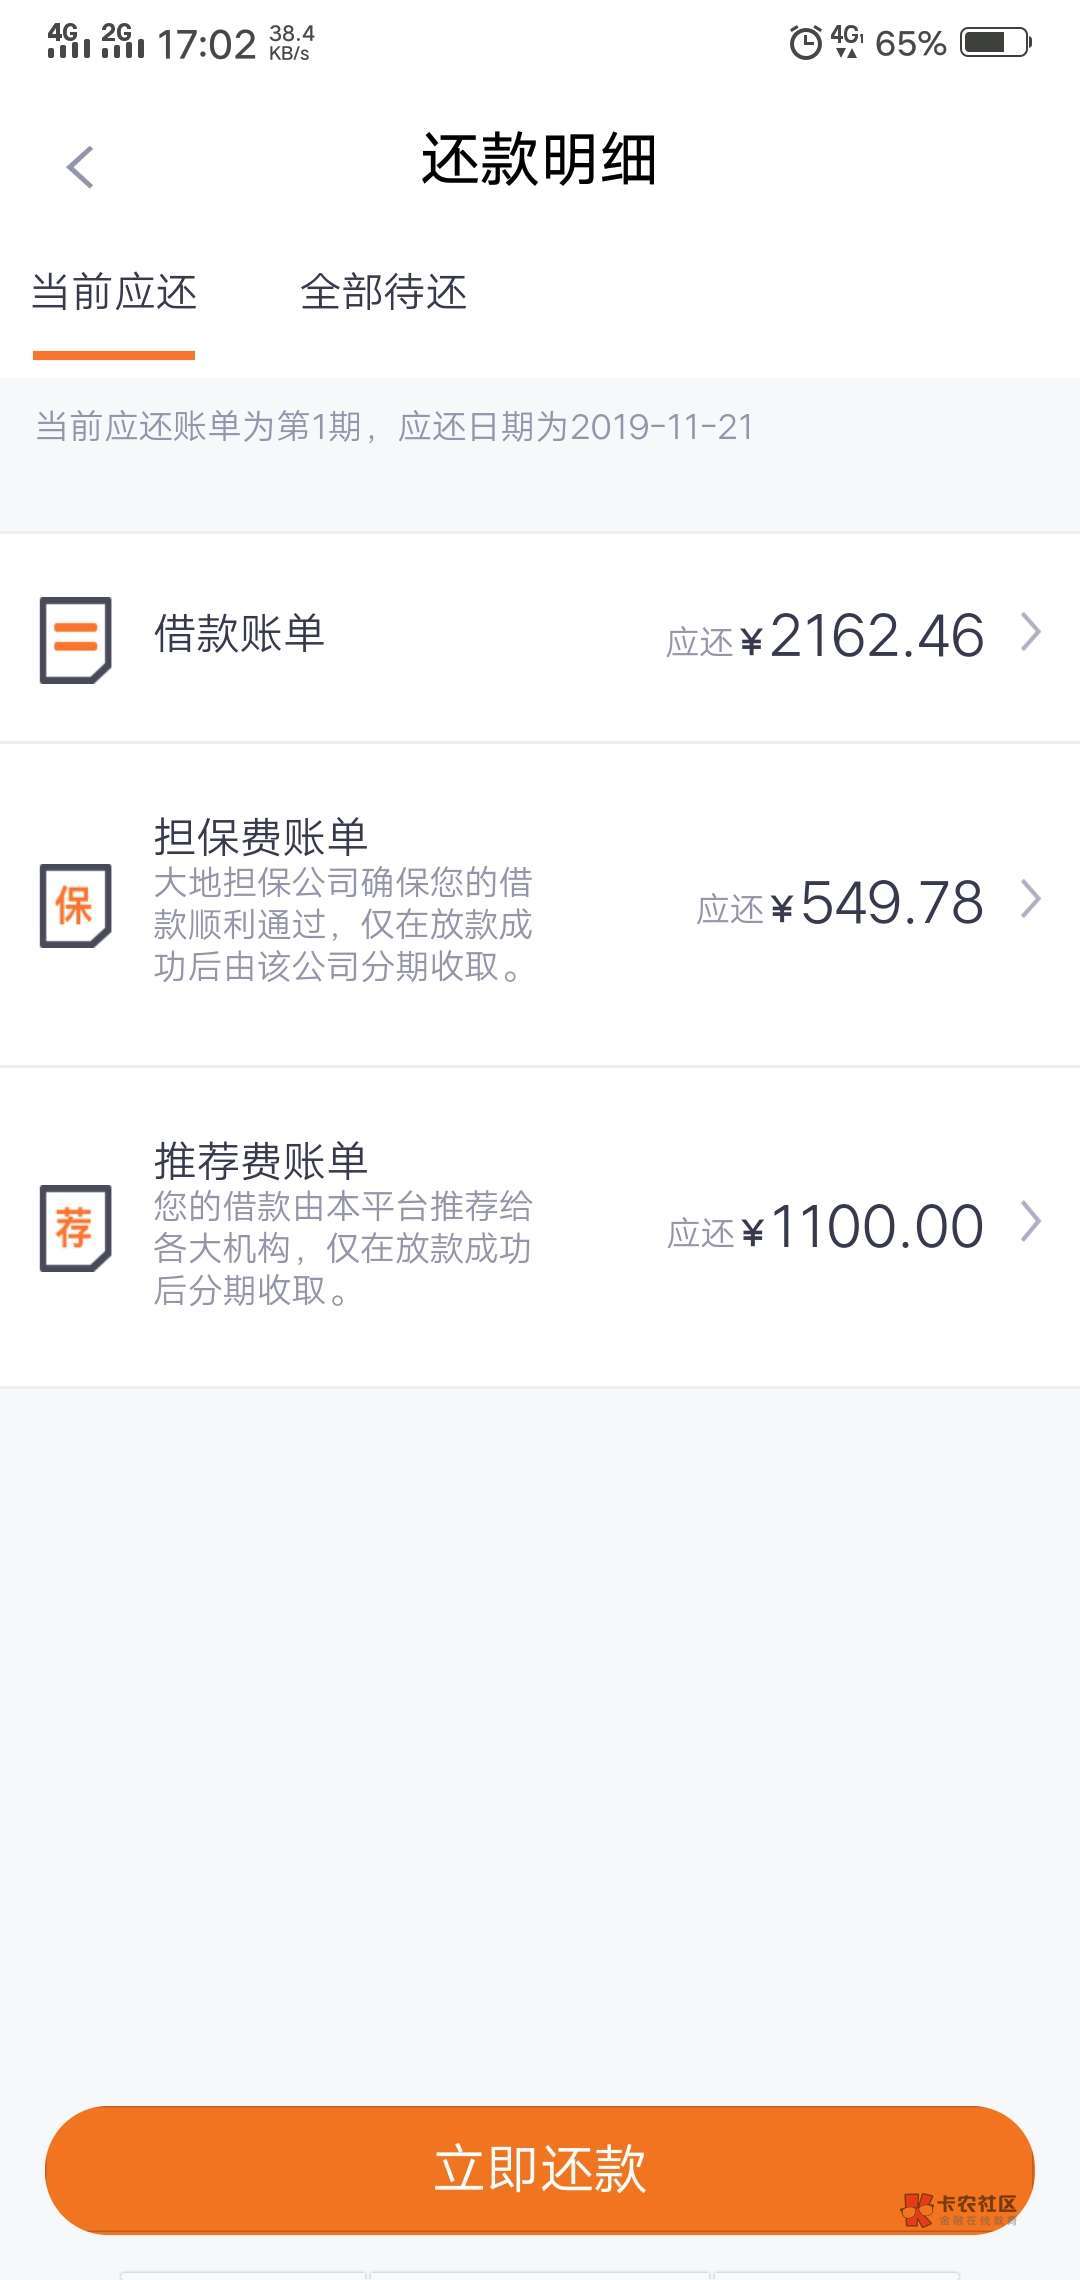
Task: Tap the battery status icon
Action: coord(995,42)
